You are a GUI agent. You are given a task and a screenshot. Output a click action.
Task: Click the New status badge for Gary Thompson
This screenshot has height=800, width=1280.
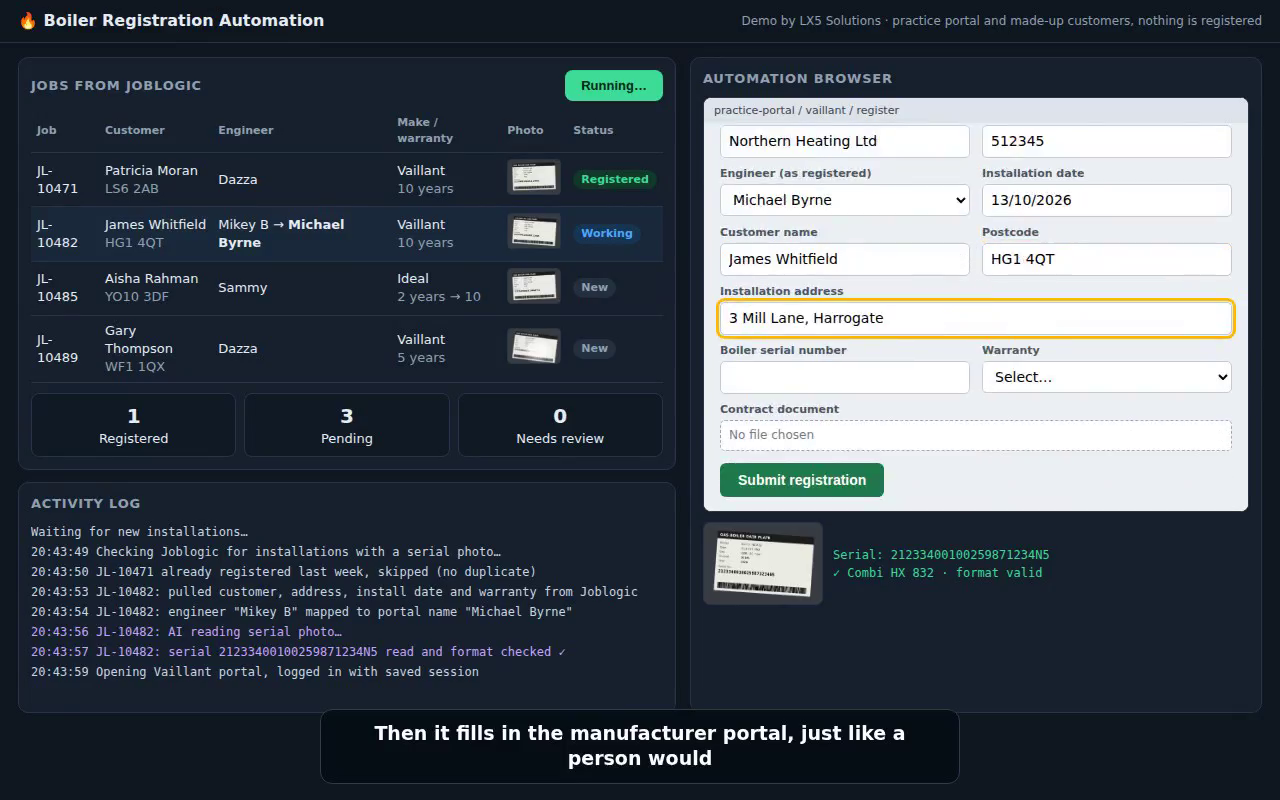tap(594, 348)
